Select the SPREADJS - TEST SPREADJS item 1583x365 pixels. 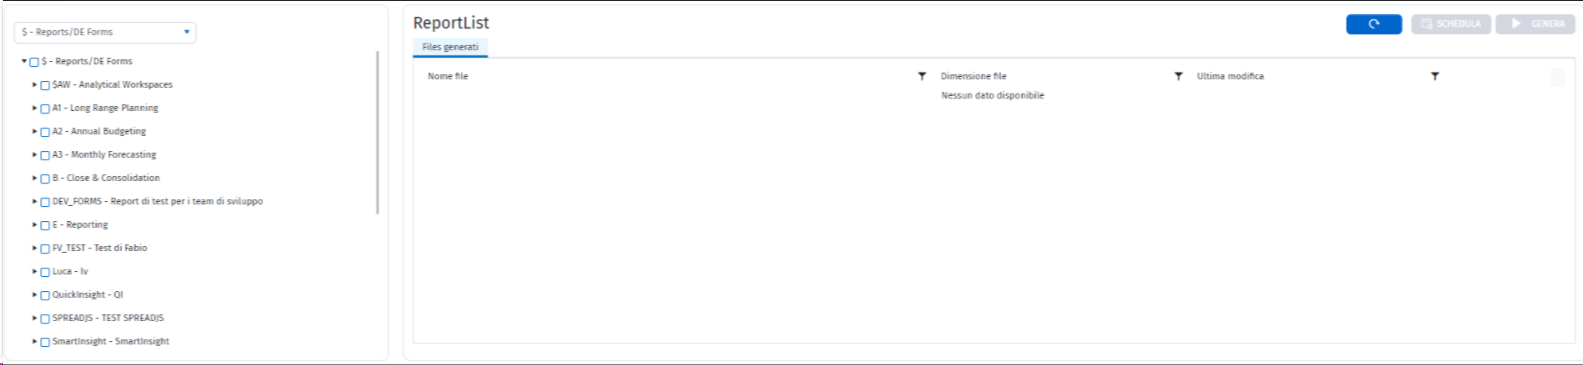108,318
